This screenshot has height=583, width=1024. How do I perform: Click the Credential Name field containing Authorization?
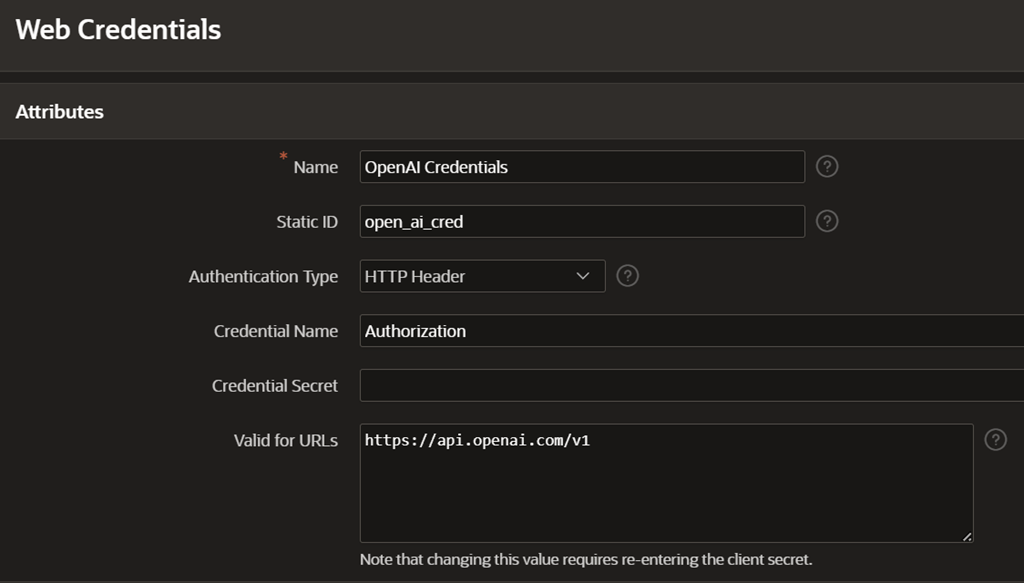690,331
